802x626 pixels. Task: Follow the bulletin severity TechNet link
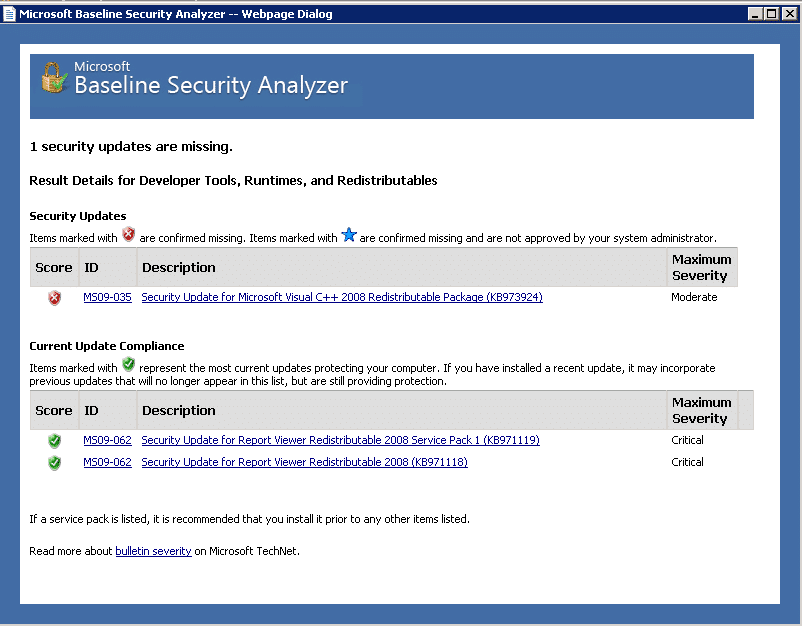(x=153, y=551)
